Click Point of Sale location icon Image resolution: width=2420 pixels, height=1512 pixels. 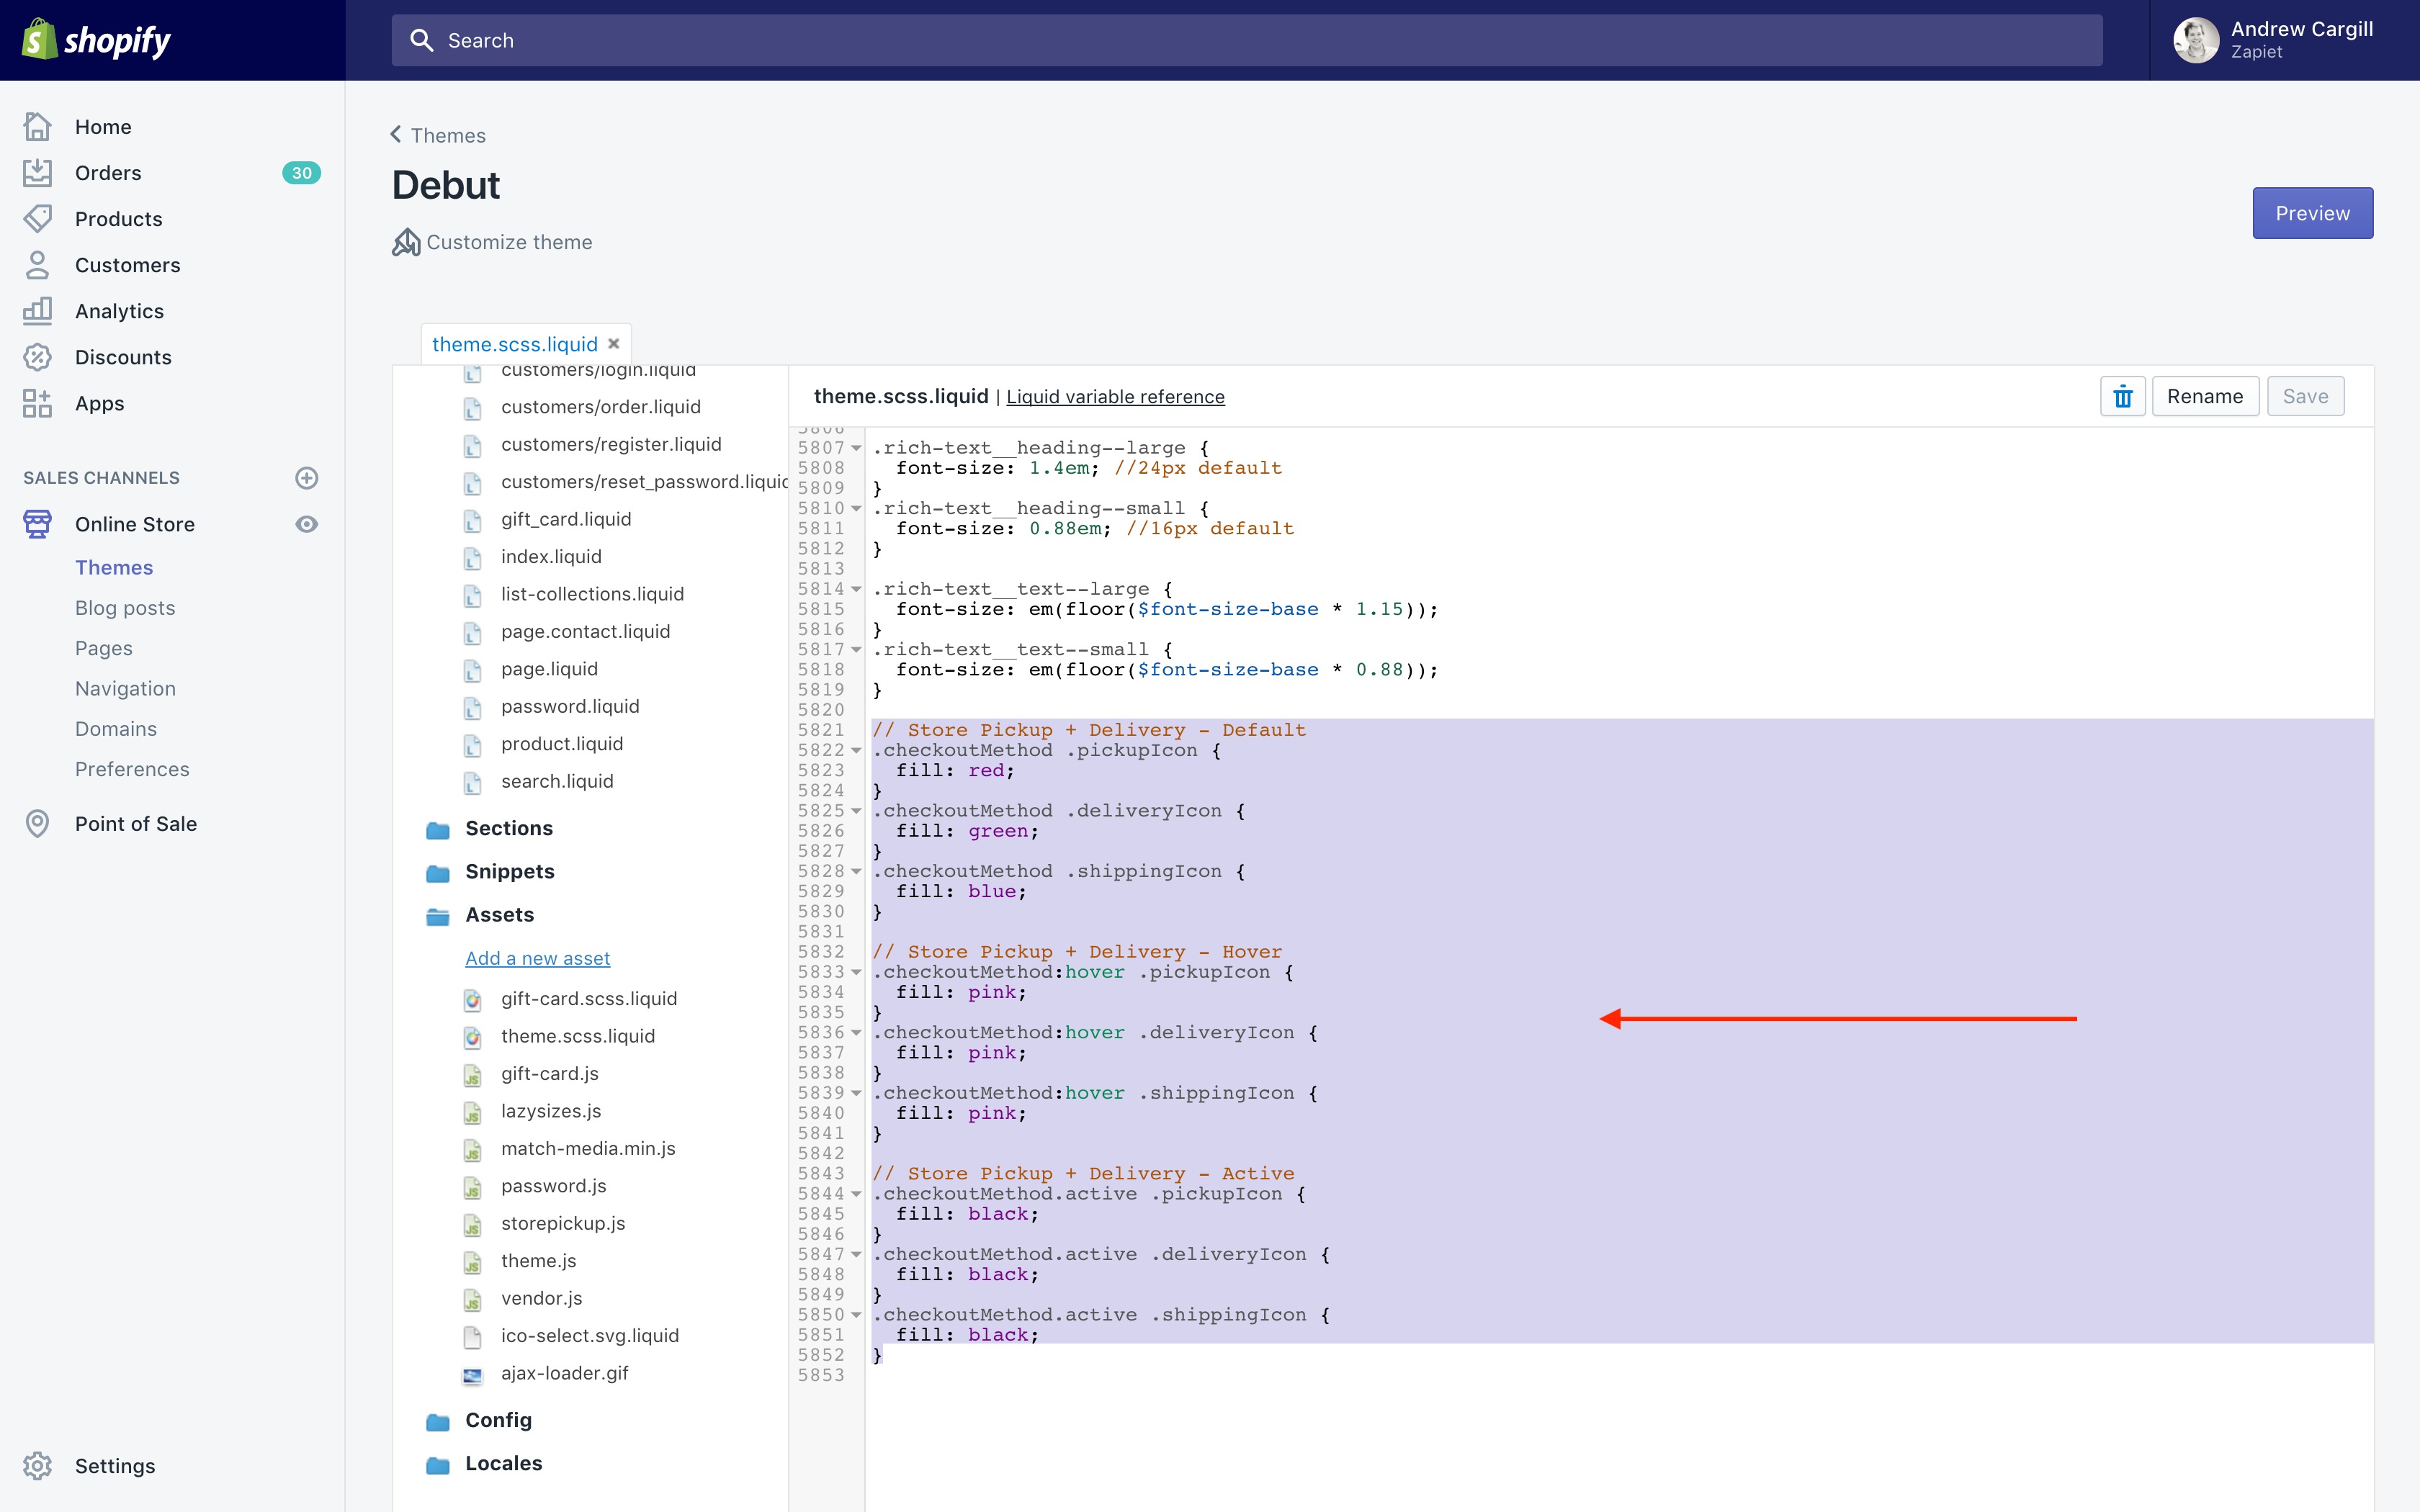click(37, 824)
